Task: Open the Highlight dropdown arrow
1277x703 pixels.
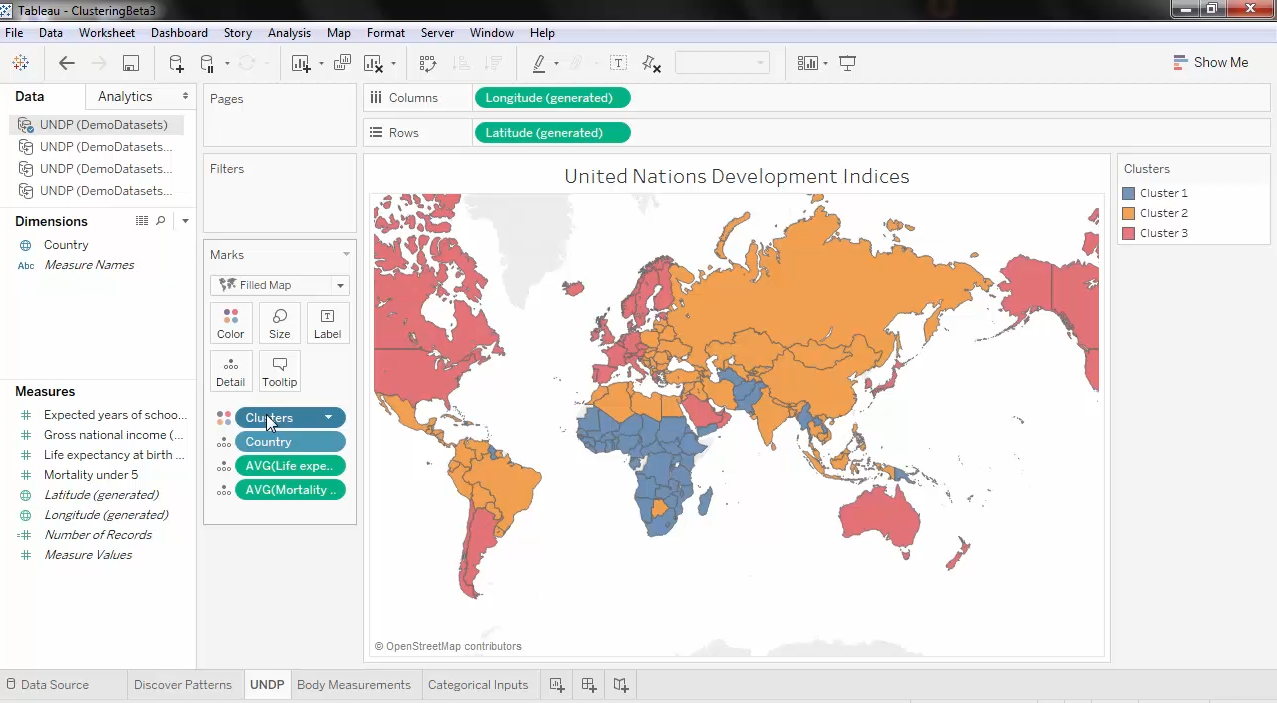Action: [x=556, y=64]
